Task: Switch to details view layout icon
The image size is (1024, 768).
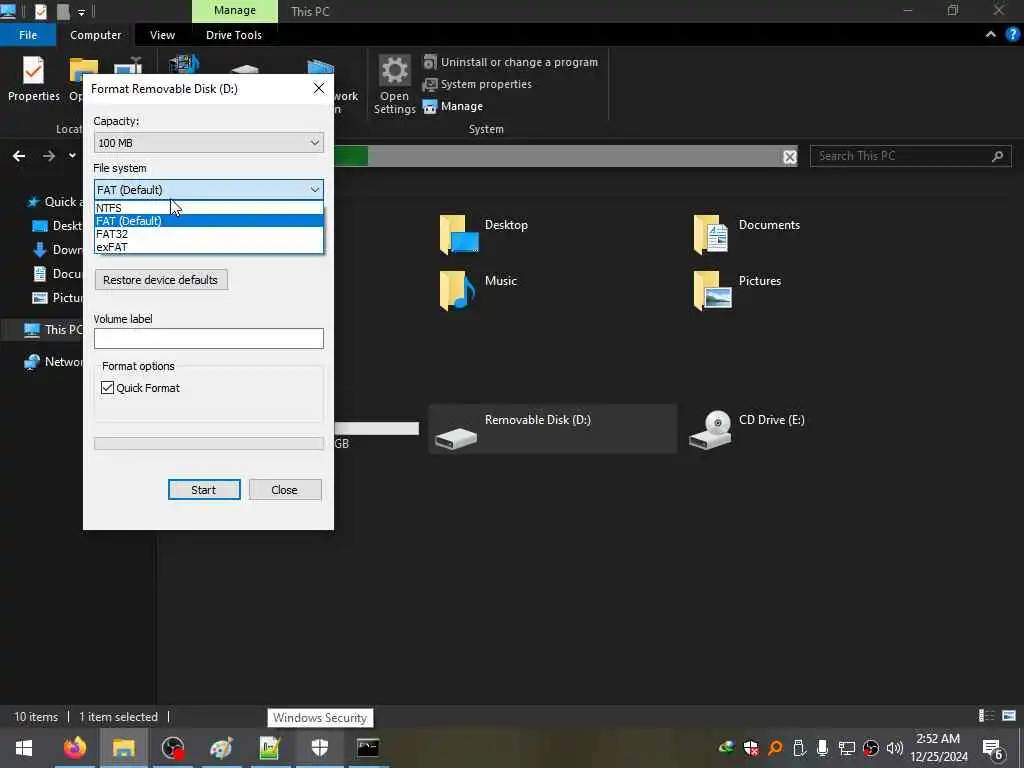Action: (986, 716)
